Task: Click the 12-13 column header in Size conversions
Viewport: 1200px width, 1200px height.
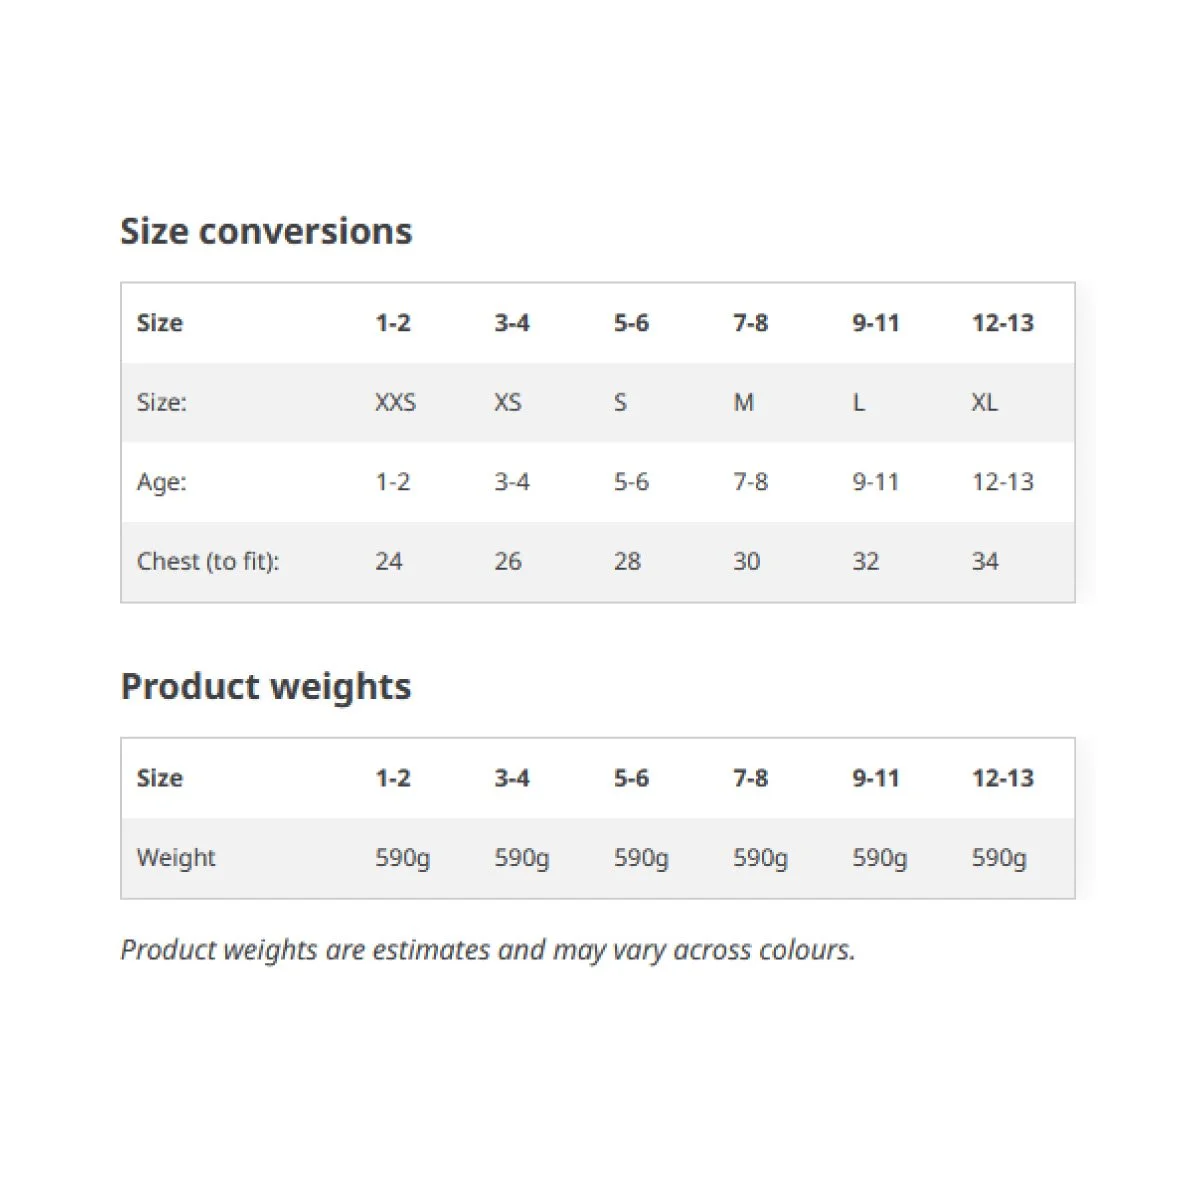Action: point(1003,323)
